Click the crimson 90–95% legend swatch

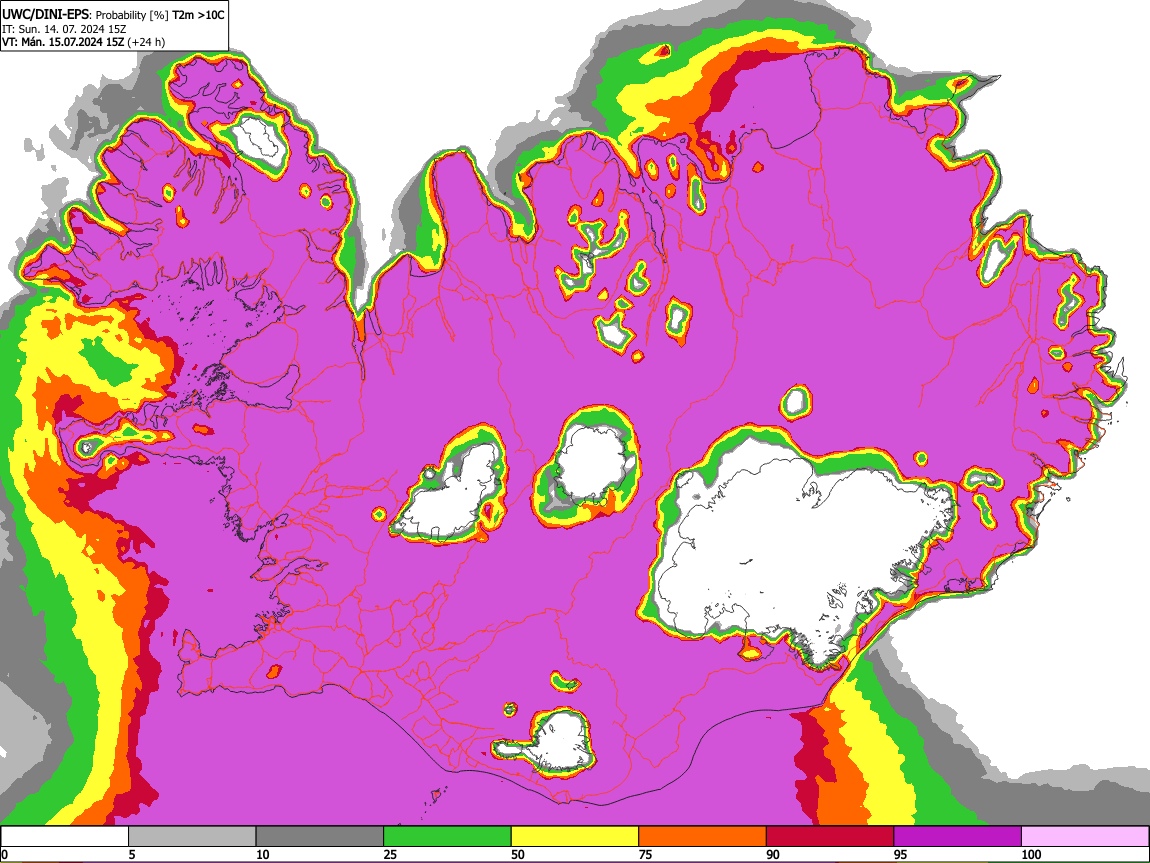(830, 837)
